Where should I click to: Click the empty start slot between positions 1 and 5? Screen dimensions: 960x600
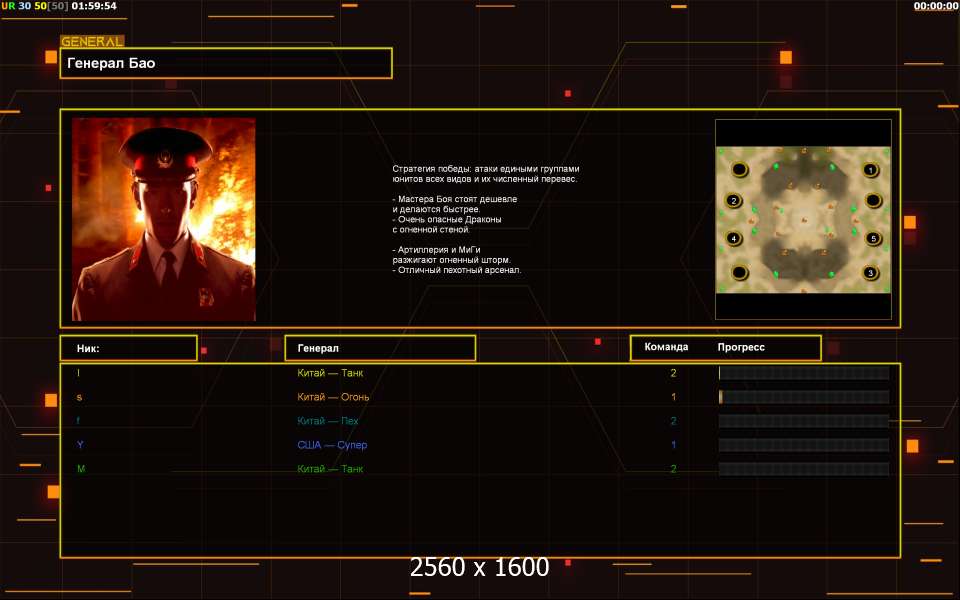point(872,201)
